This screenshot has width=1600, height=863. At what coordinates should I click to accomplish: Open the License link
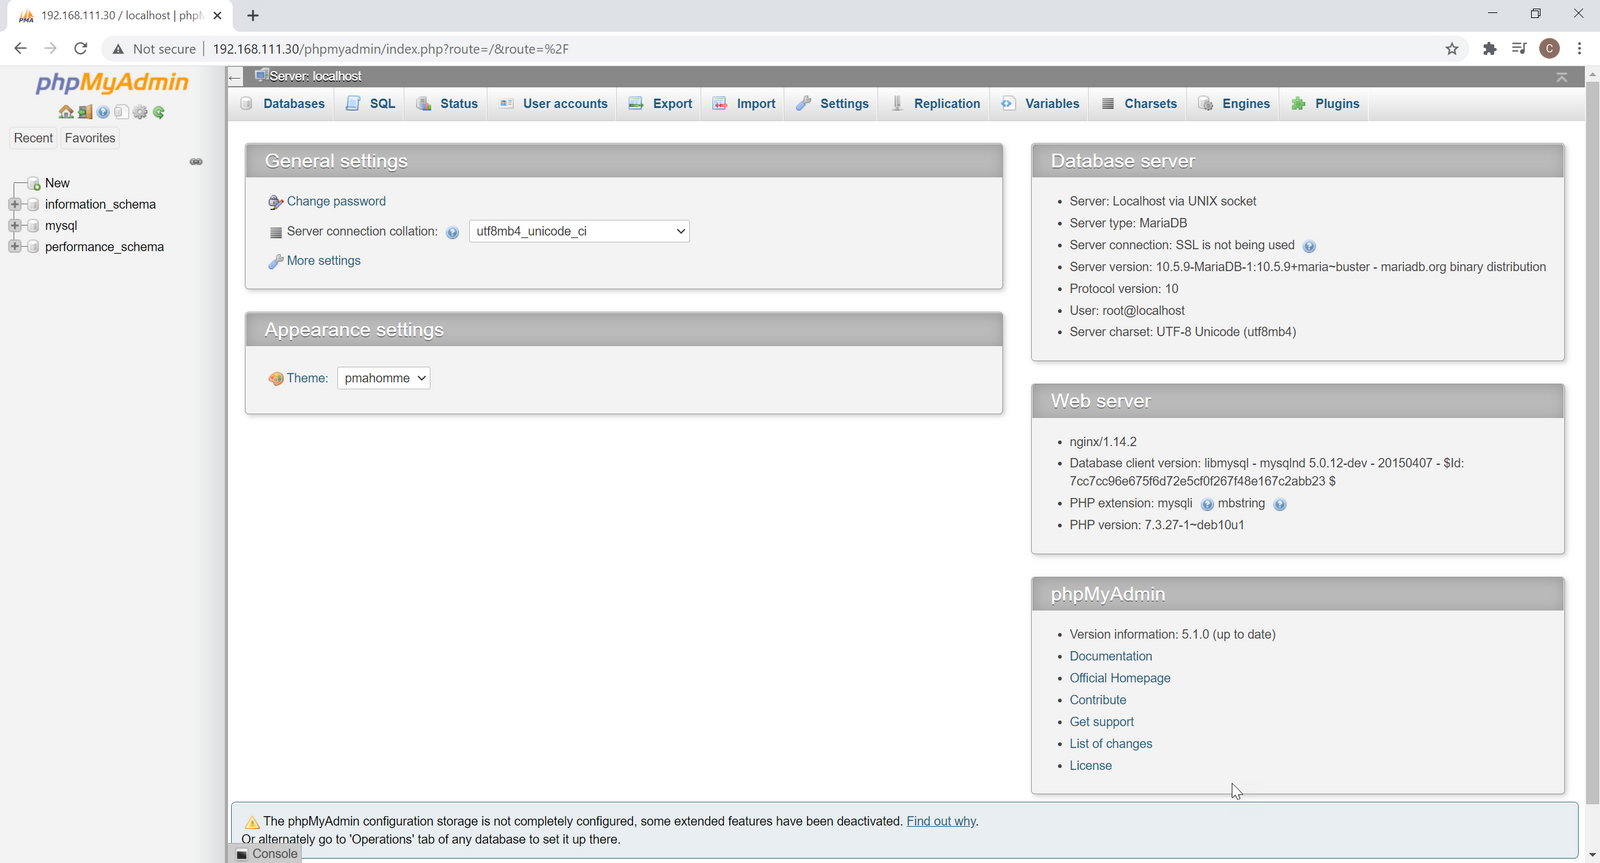(x=1091, y=767)
